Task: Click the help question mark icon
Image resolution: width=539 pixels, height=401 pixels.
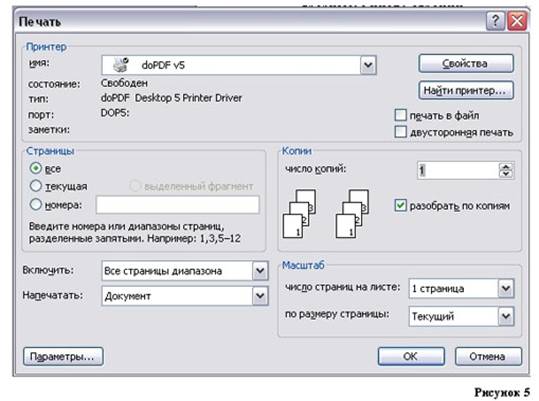Action: tap(495, 21)
